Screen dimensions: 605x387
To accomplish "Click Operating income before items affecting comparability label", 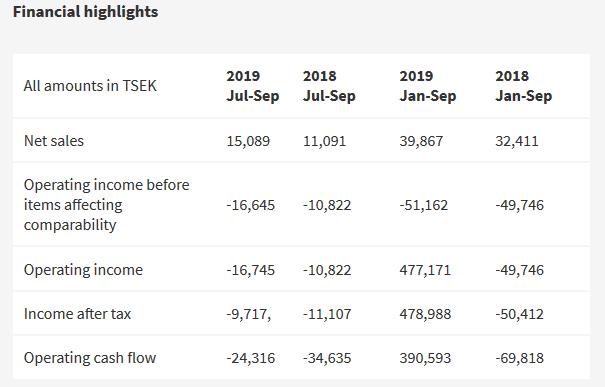I will pyautogui.click(x=106, y=205).
